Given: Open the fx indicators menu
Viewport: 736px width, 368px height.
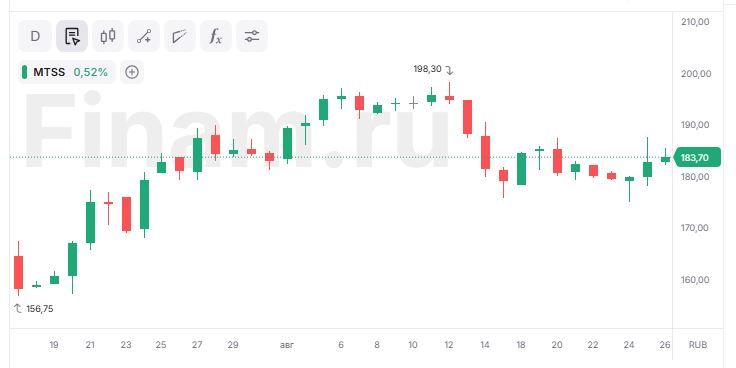Looking at the screenshot, I should point(216,36).
